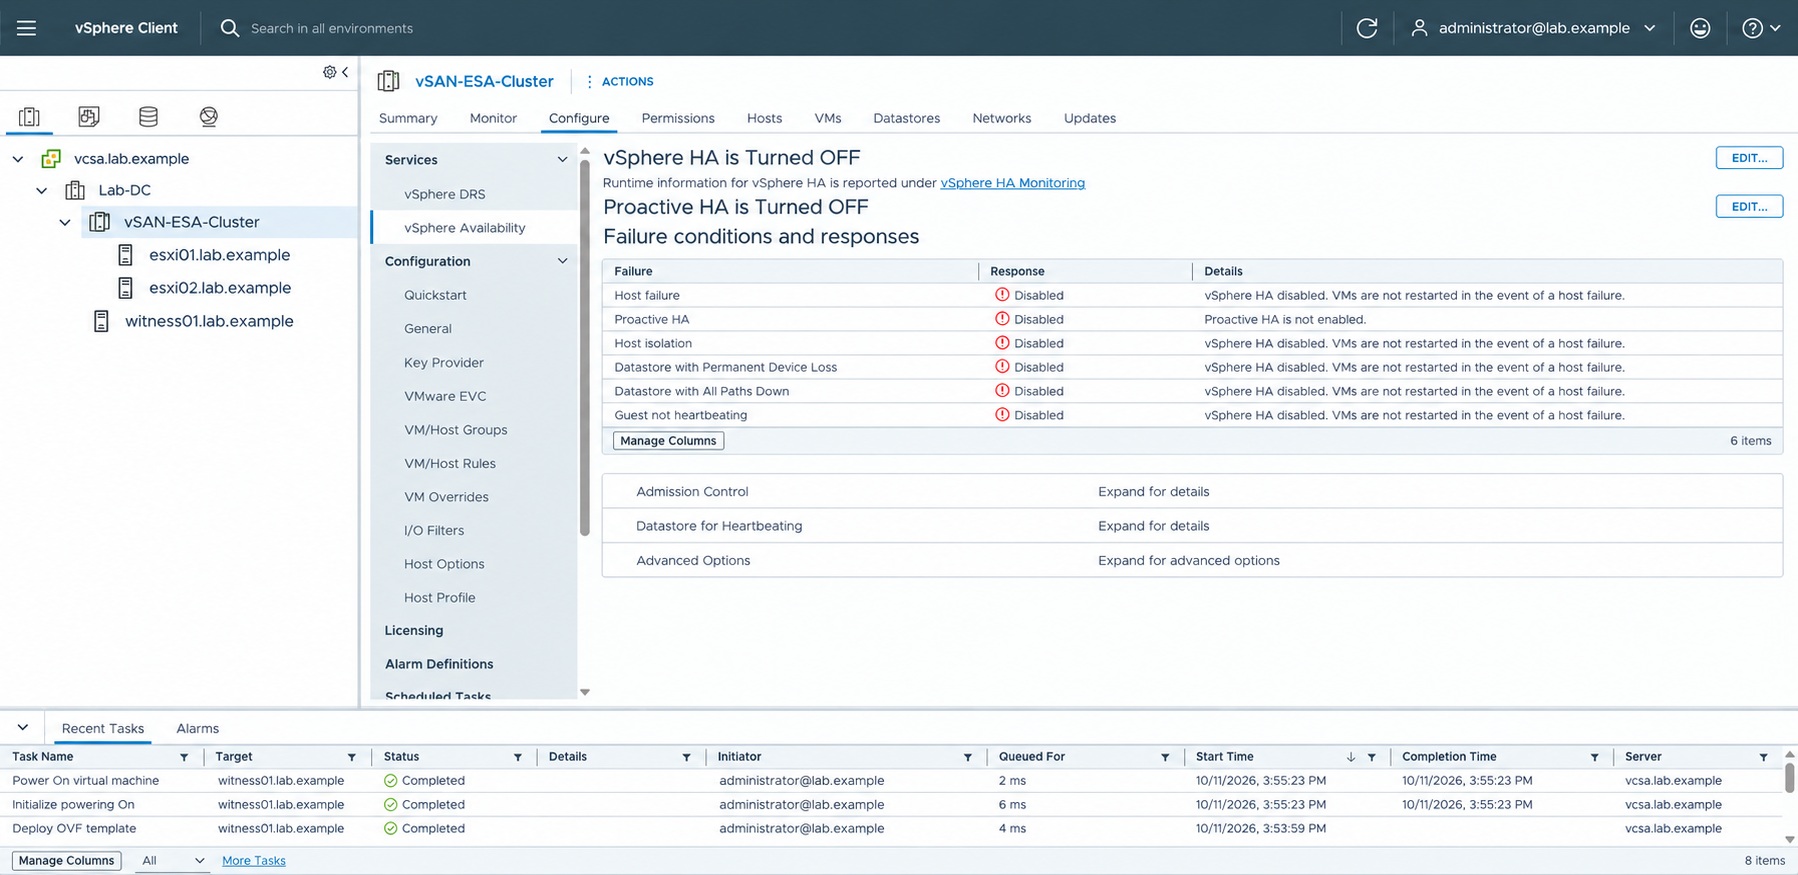Screen dimensions: 1798x875
Task: Switch to Networking inventory view
Action: (208, 117)
